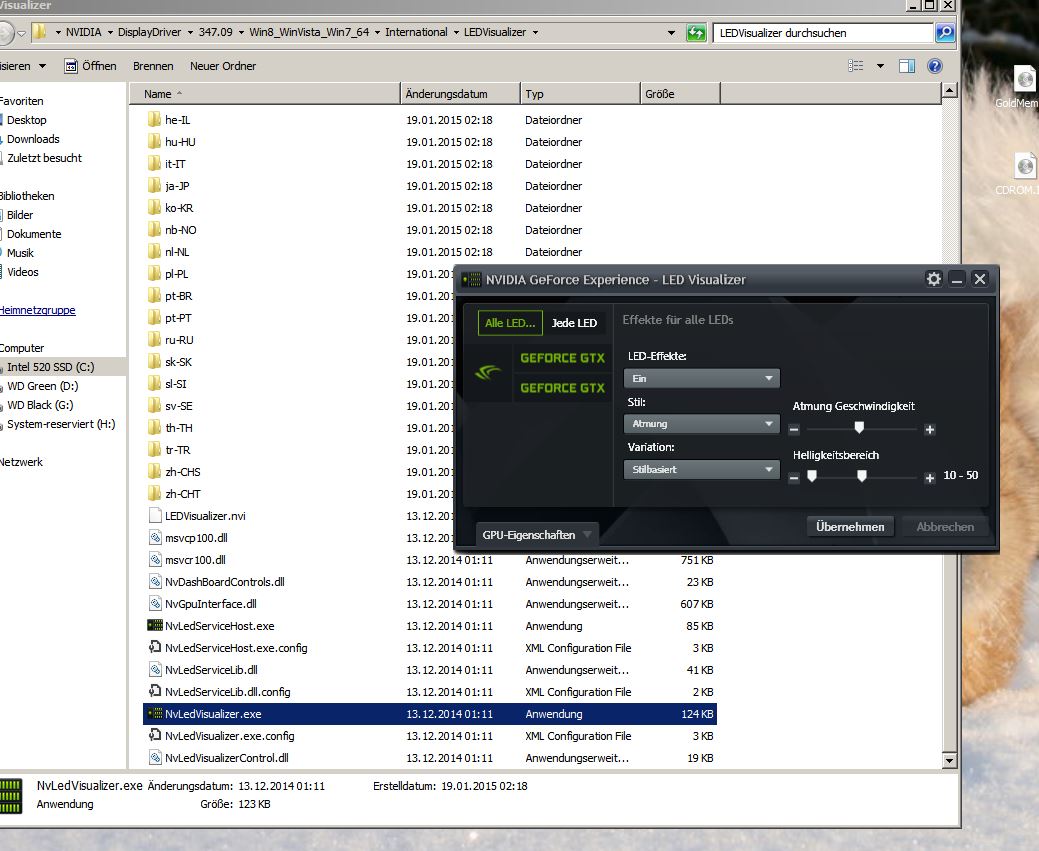The width and height of the screenshot is (1039, 851).
Task: Select the zh-CHT folder icon
Action: pos(154,493)
